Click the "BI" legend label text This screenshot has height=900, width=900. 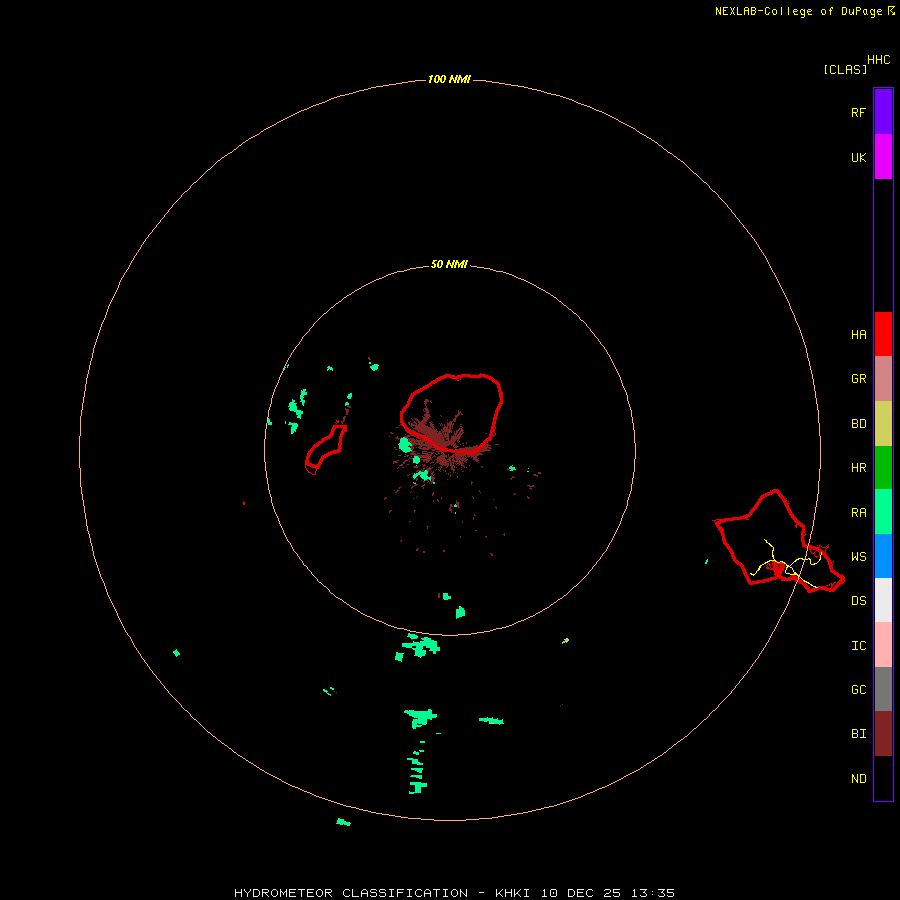(x=858, y=734)
